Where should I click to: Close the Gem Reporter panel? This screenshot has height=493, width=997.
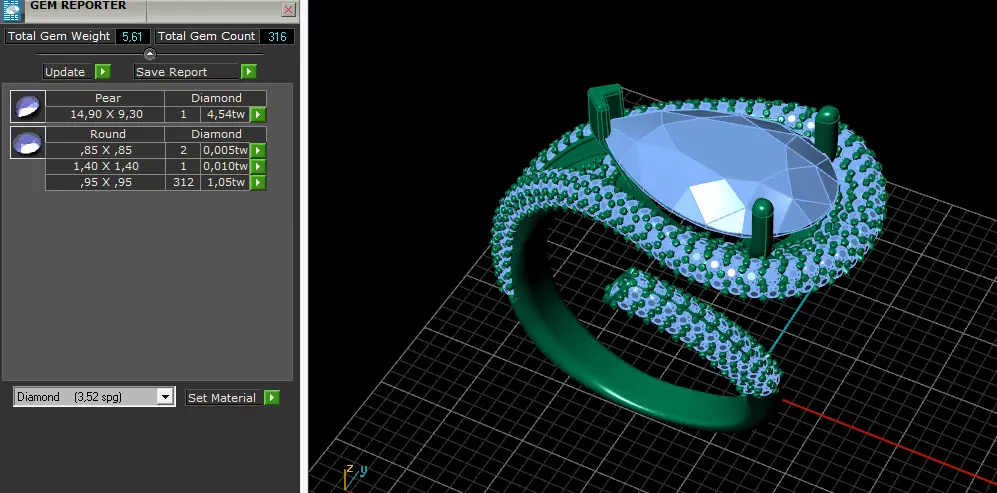(x=289, y=10)
